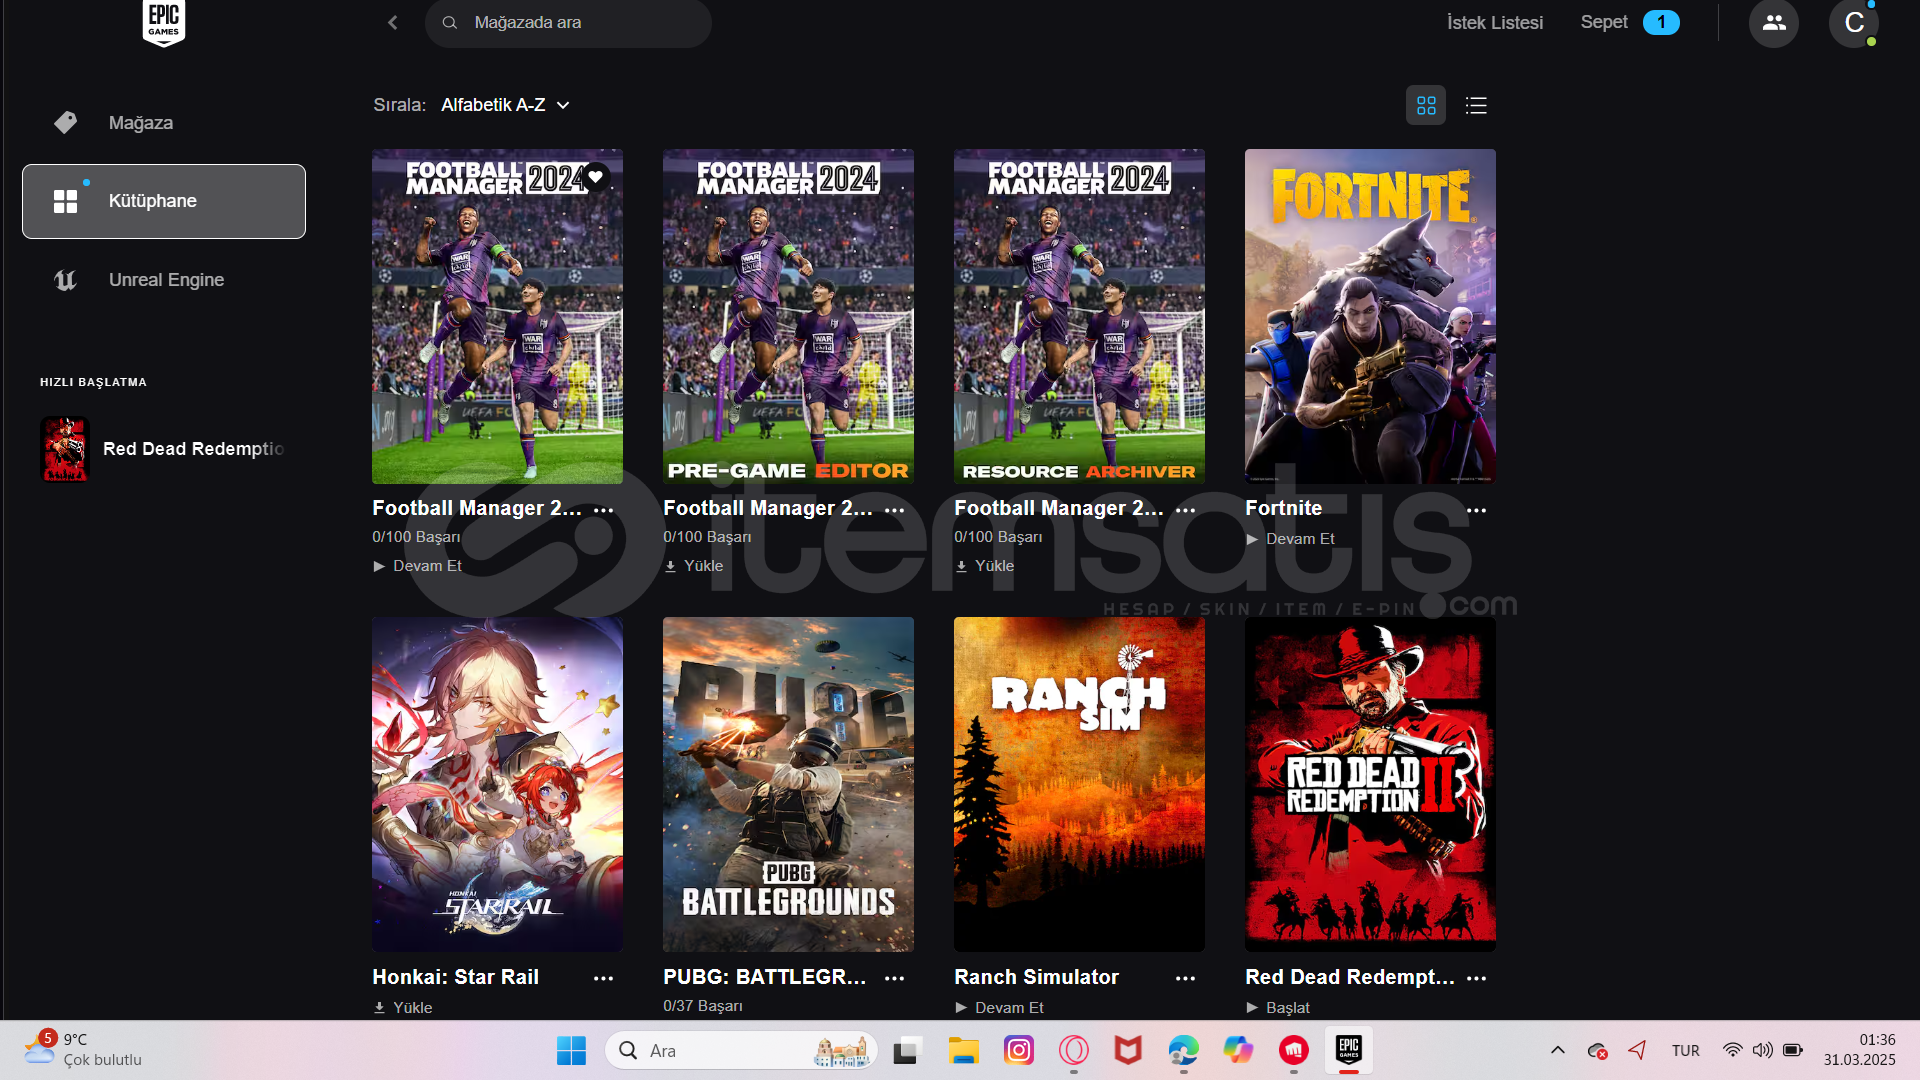Open Red Dead Redemption options menu
1920x1080 pixels.
pos(1477,978)
